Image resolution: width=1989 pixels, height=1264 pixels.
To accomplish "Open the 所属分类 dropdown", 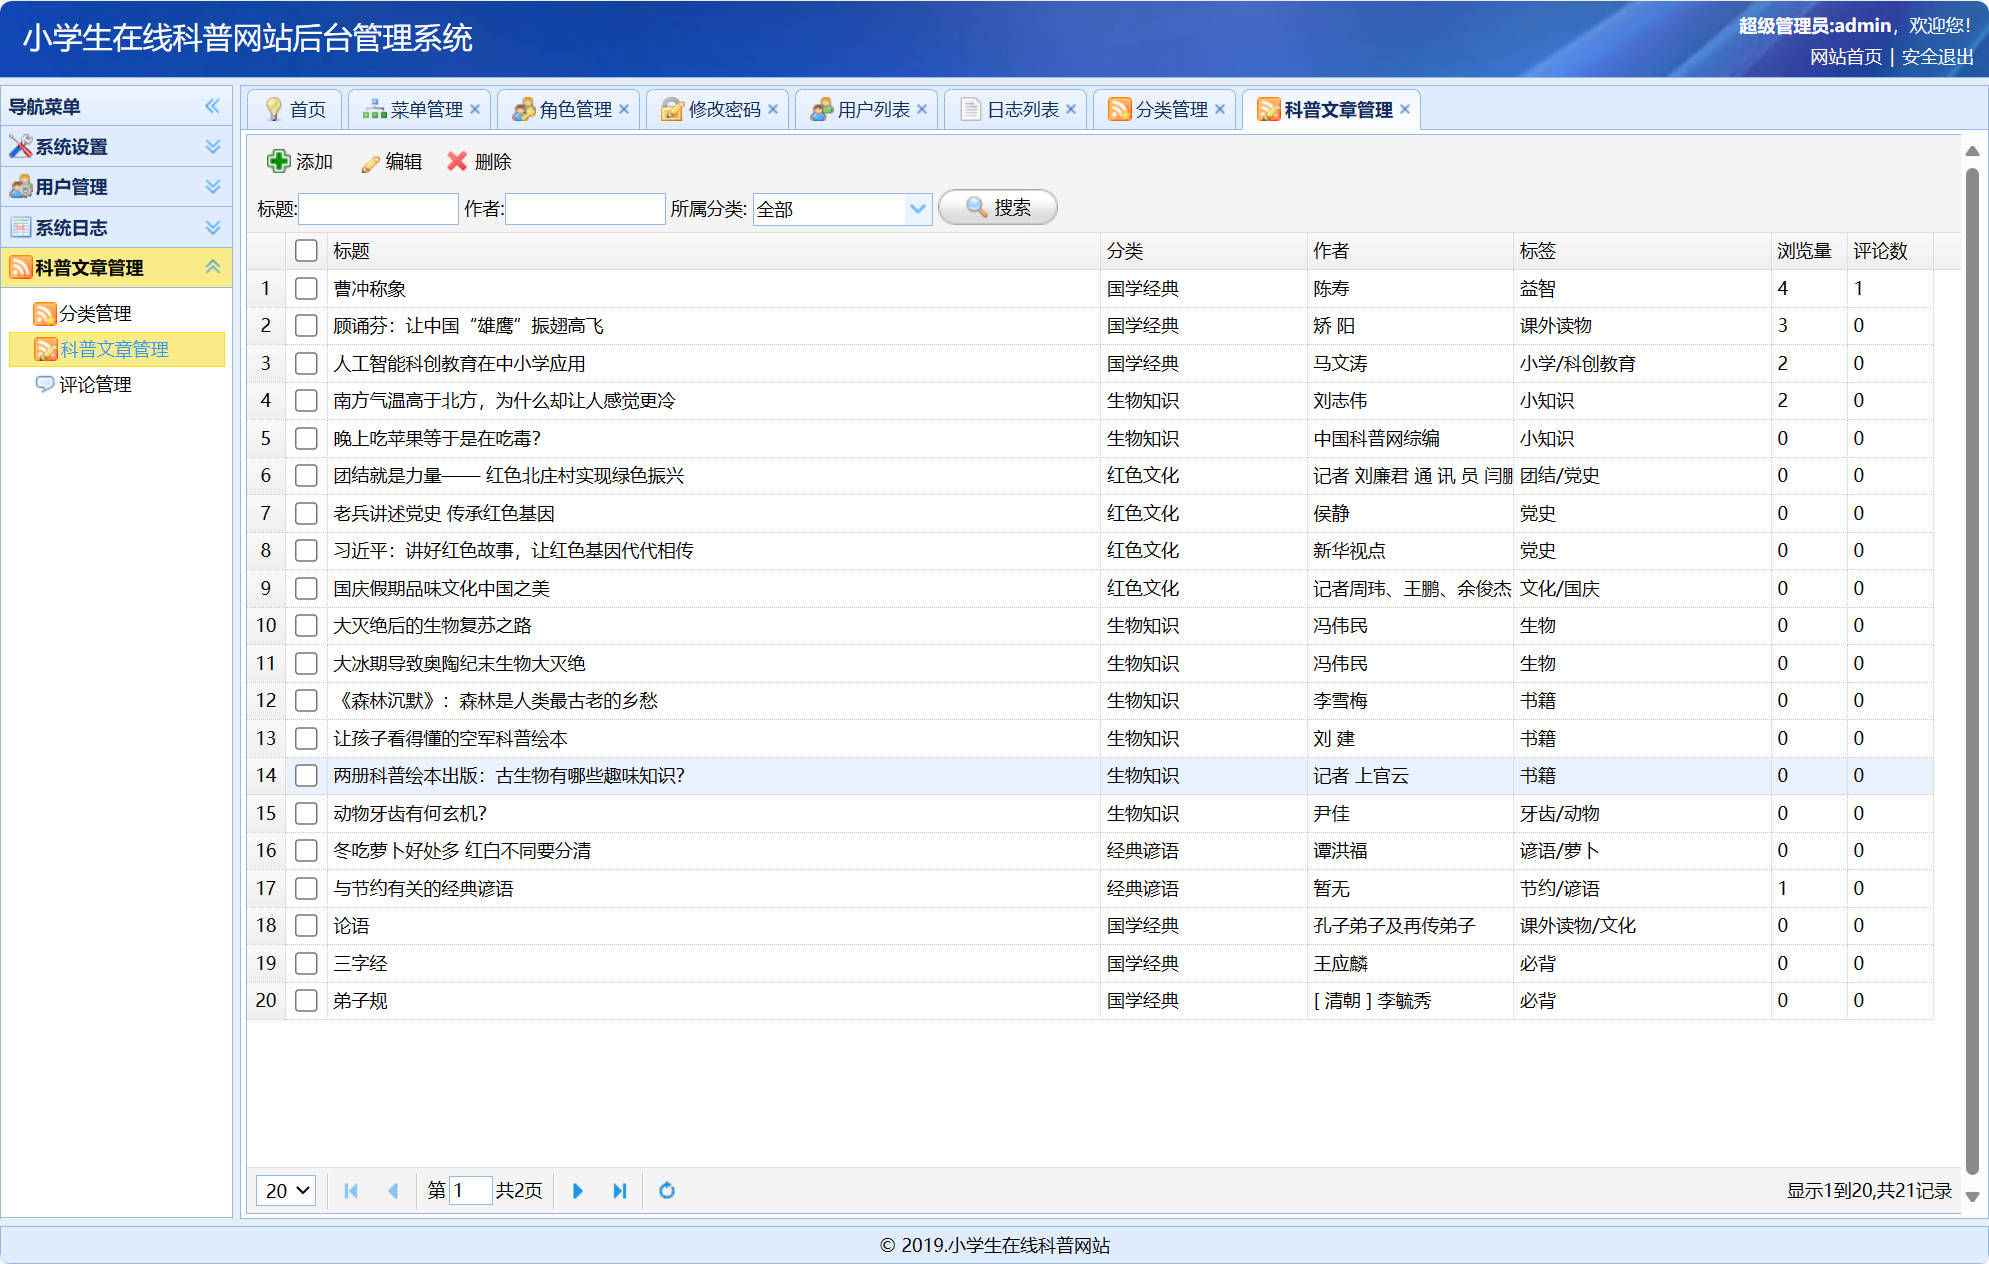I will [917, 209].
